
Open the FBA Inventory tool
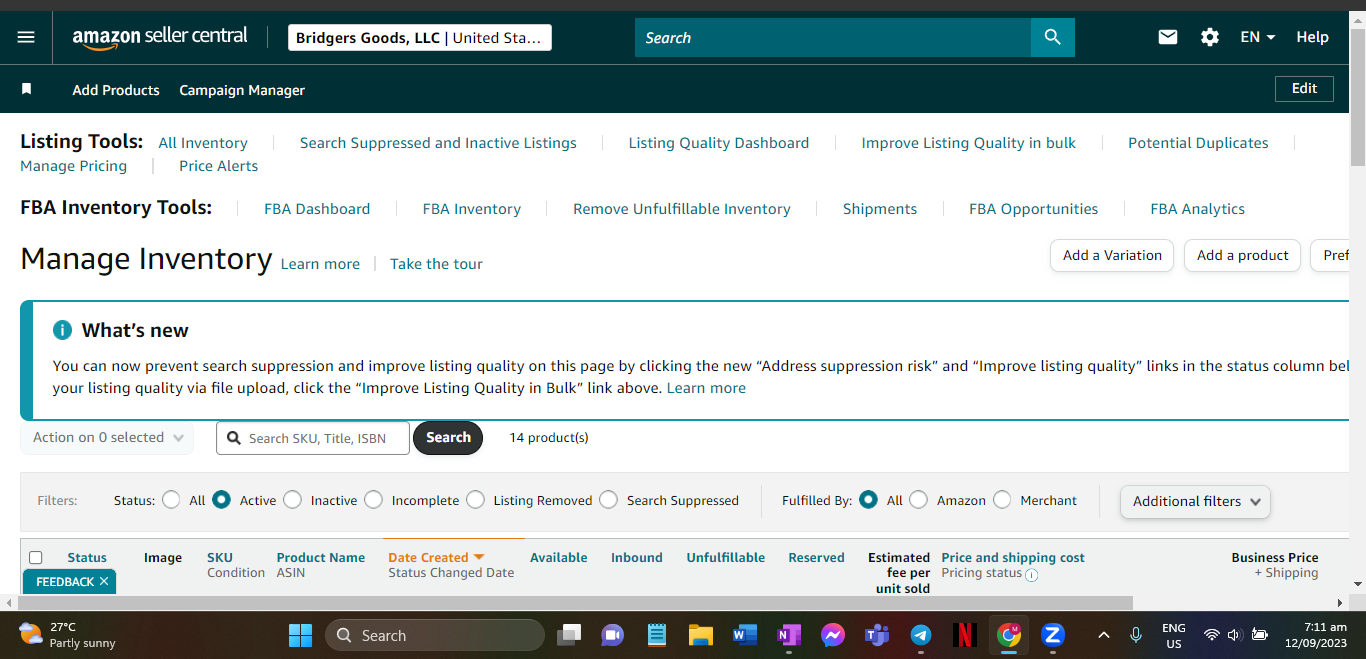472,209
